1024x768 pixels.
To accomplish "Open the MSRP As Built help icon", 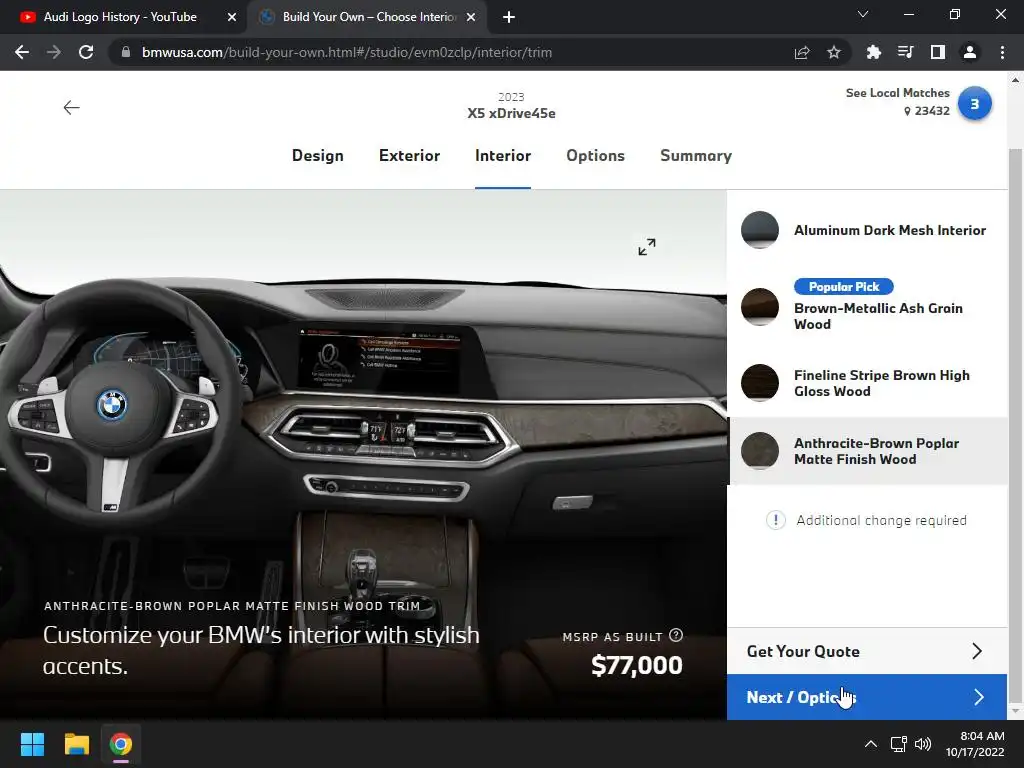I will click(x=676, y=635).
